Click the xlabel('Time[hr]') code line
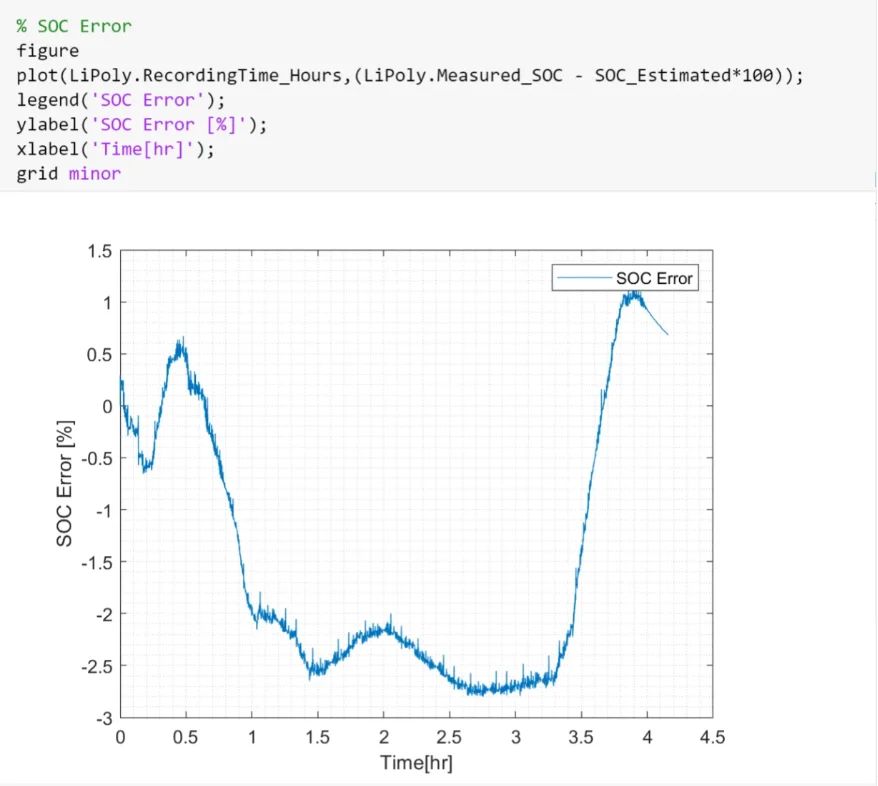Image resolution: width=878 pixels, height=786 pixels. coord(115,149)
